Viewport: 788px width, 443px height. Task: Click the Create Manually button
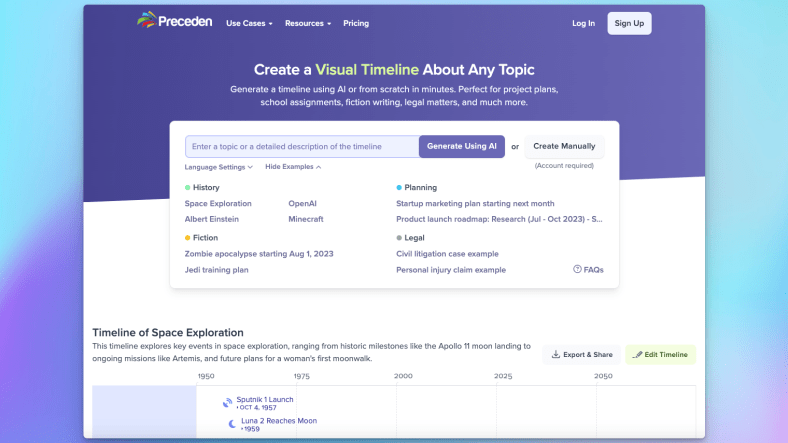564,146
